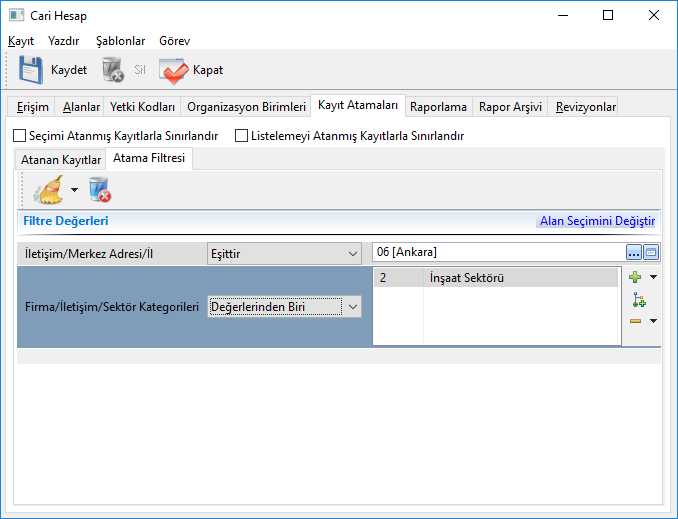Click the window icon next to Ankara field
Screen dimensions: 678x519
coord(651,252)
